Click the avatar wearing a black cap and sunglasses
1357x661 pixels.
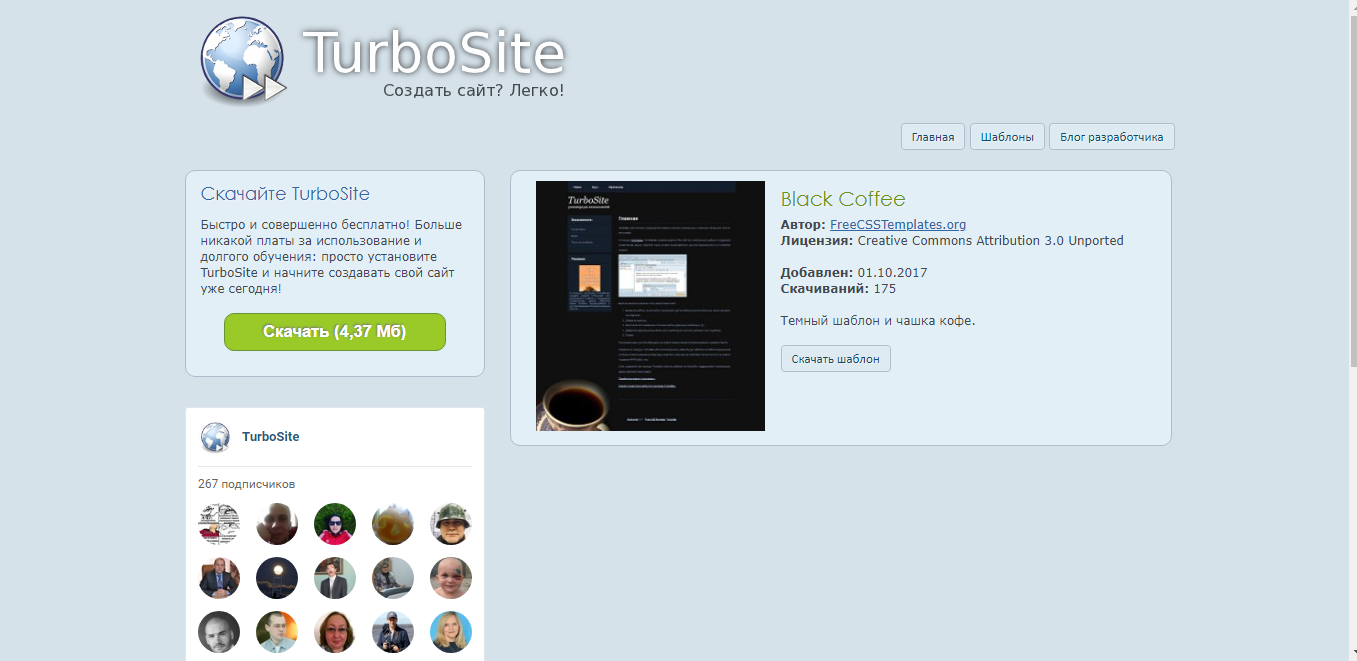coord(392,632)
